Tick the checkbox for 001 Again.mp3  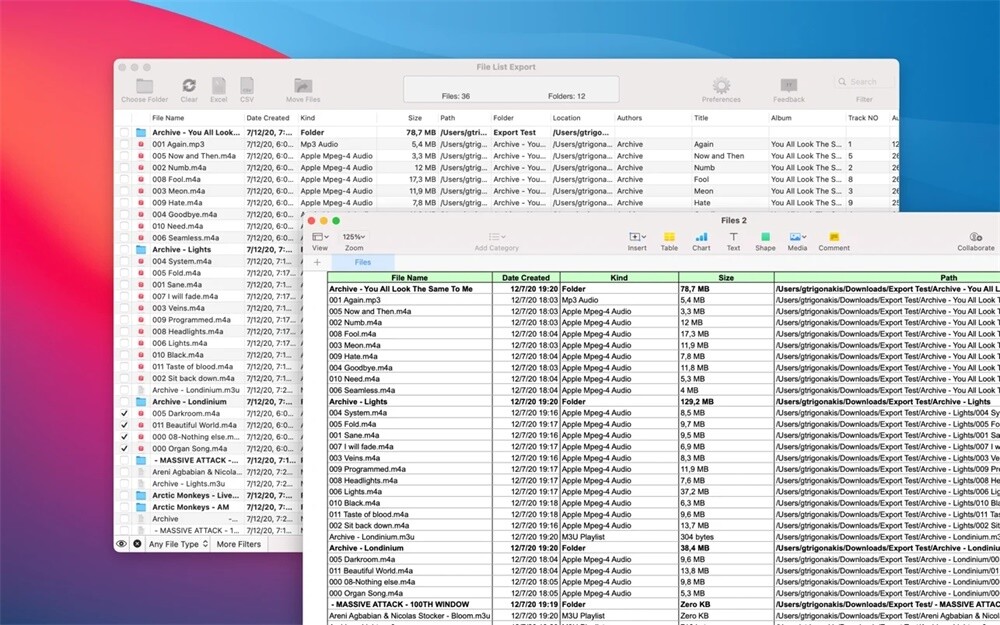pyautogui.click(x=124, y=144)
